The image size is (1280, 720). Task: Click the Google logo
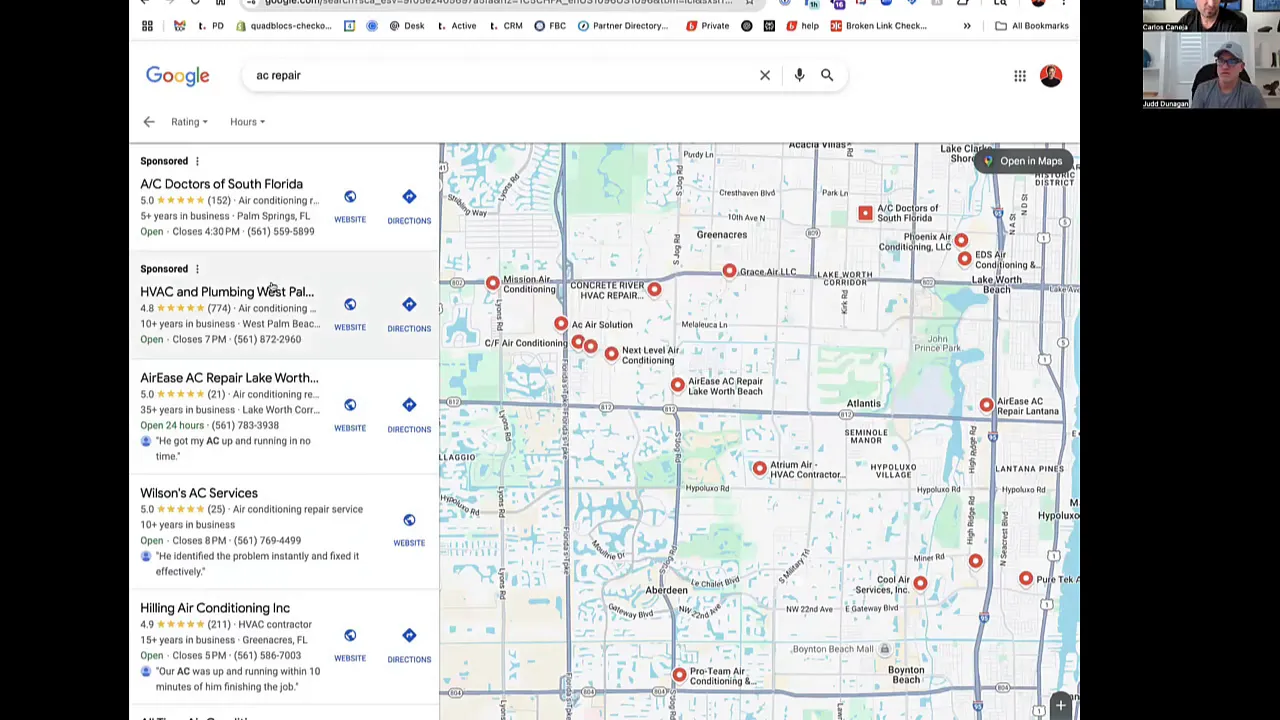tap(177, 76)
